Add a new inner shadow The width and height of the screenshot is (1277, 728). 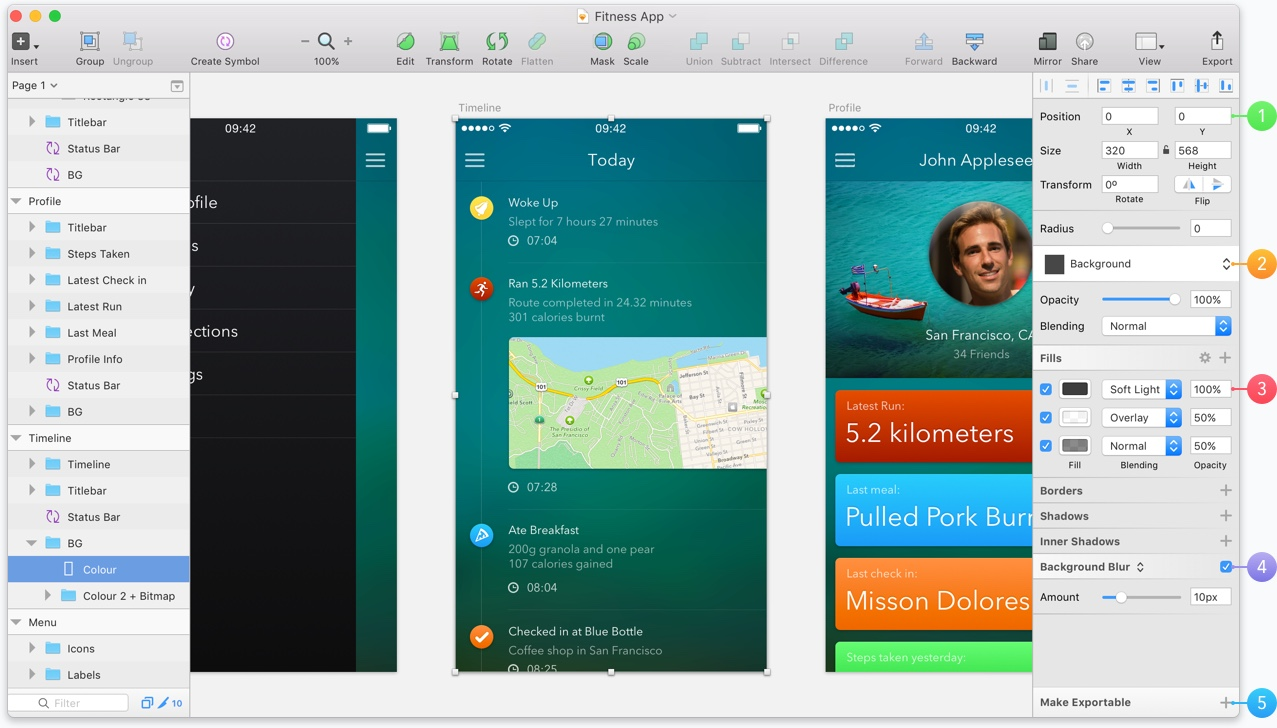pyautogui.click(x=1225, y=541)
